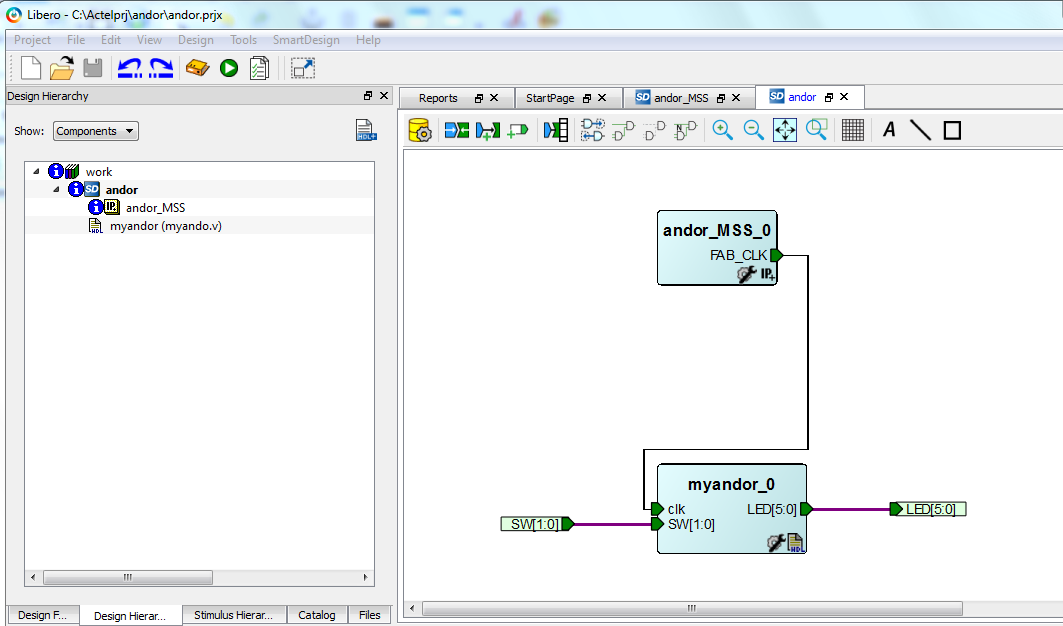1063x626 pixels.
Task: Switch to the andor_MSS tab
Action: (680, 98)
